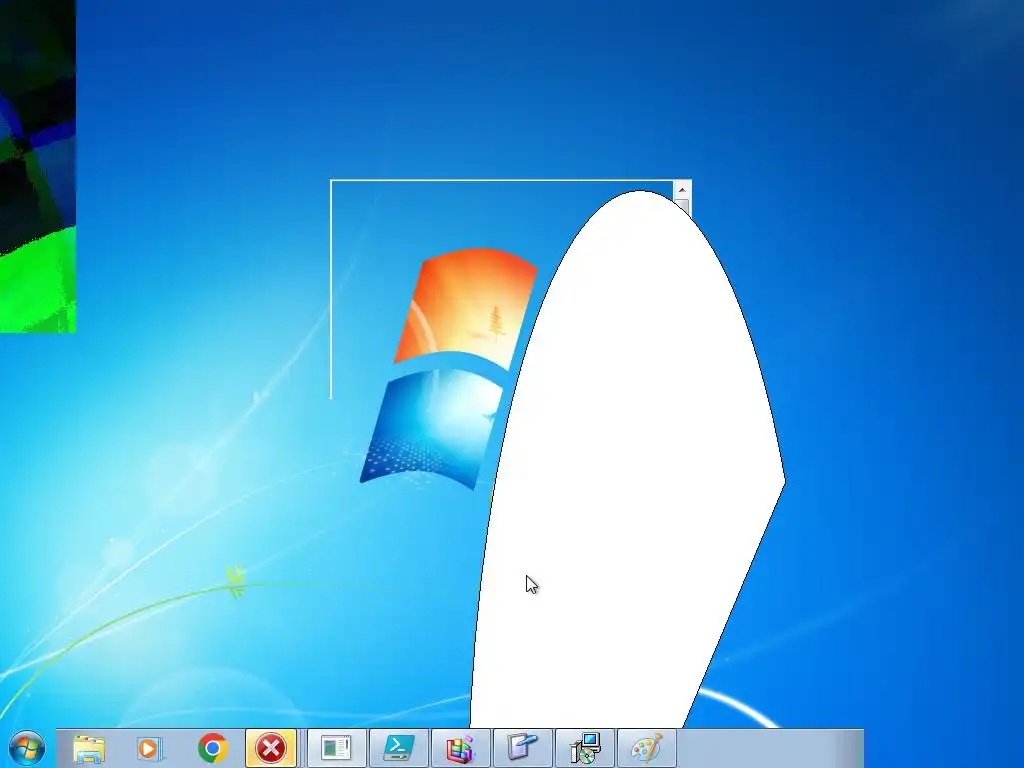
Task: Open the Task Manager-style window taskbar button
Action: coord(336,748)
